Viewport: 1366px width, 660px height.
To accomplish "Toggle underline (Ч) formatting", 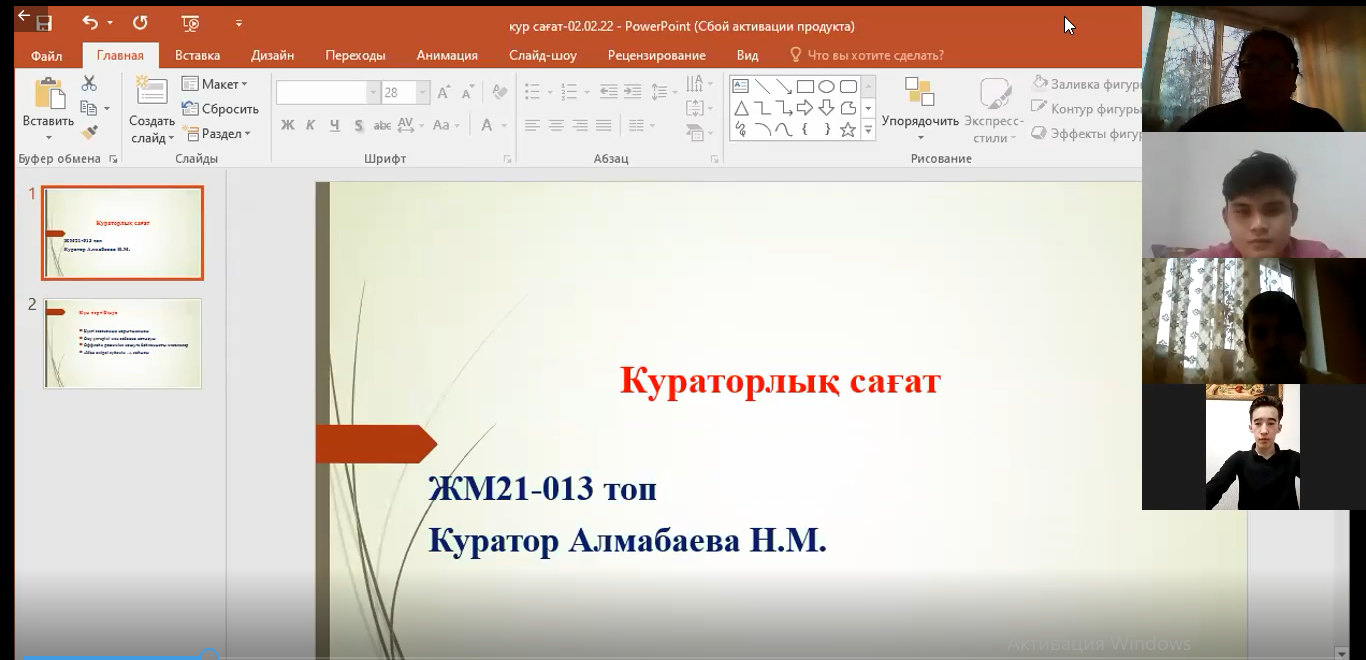I will click(x=334, y=126).
